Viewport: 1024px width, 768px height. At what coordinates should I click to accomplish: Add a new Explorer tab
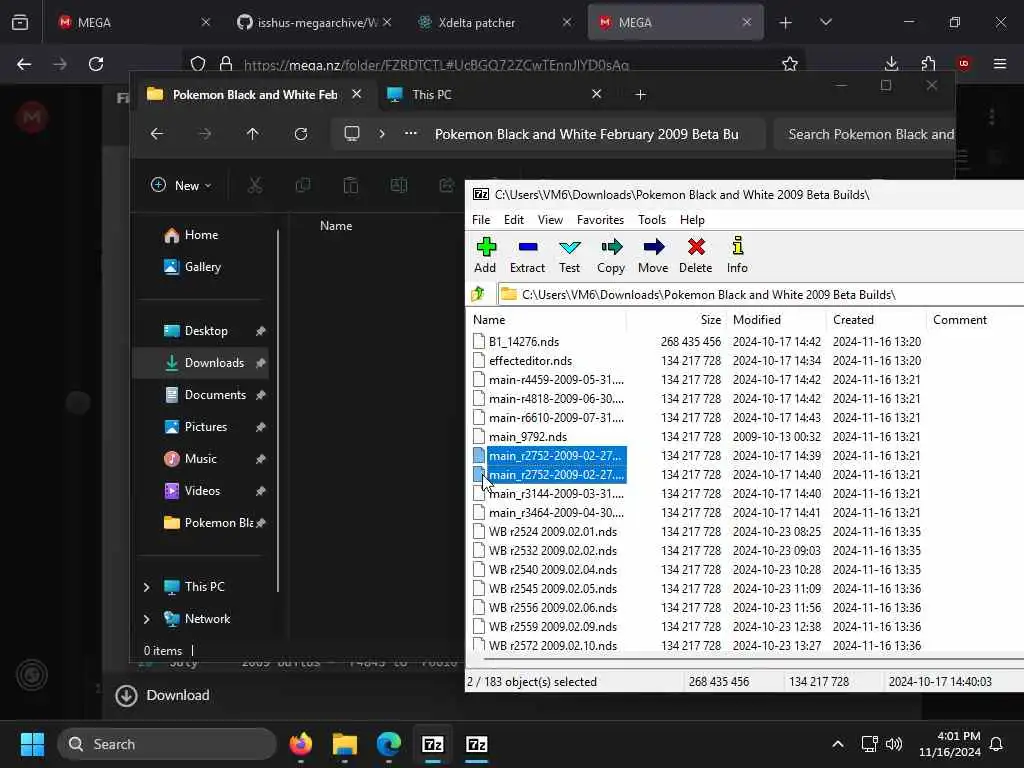pyautogui.click(x=641, y=95)
